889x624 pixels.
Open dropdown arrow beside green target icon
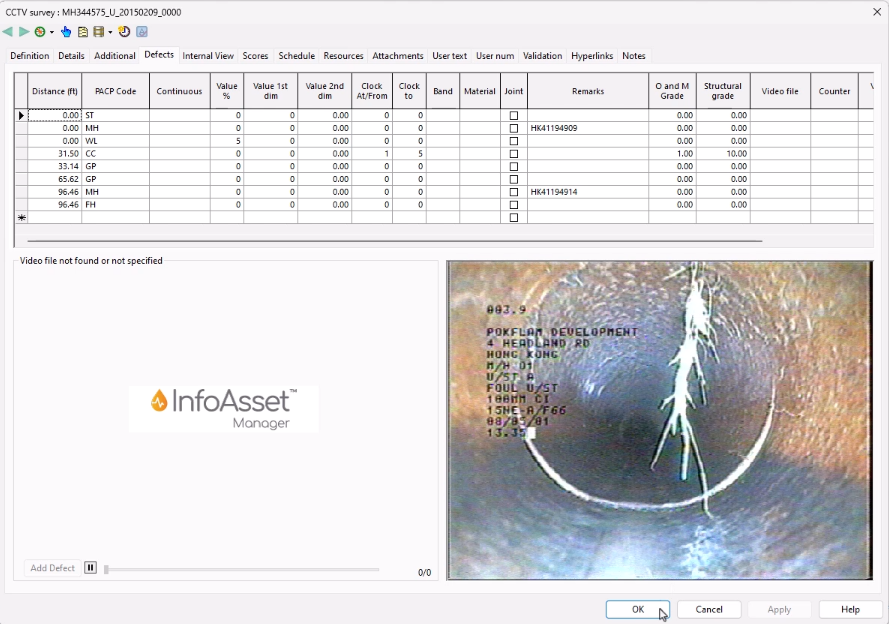pyautogui.click(x=50, y=32)
